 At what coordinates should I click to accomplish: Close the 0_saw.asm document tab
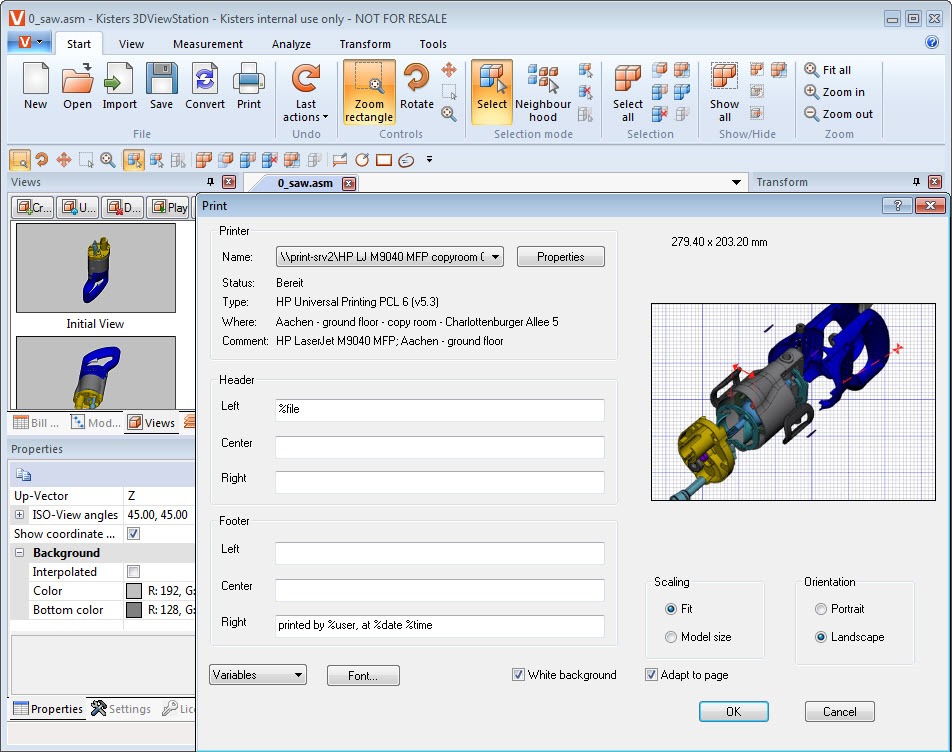[349, 183]
